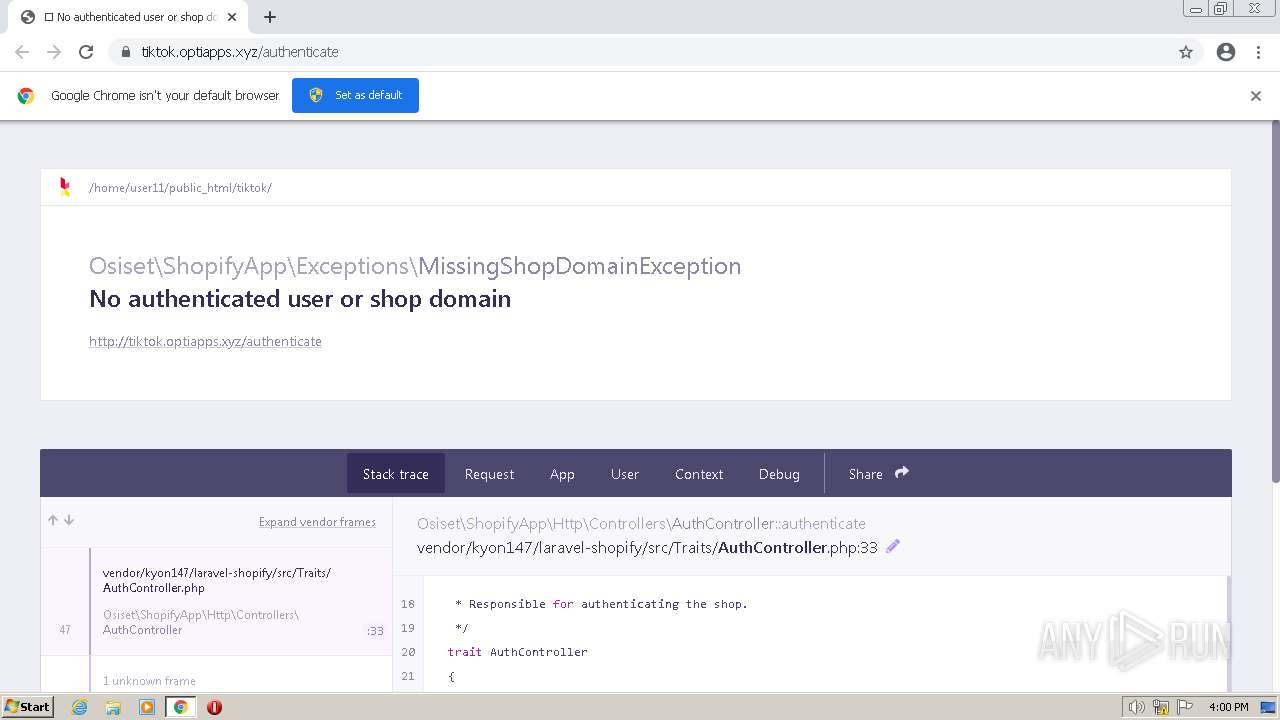The image size is (1280, 720).
Task: Click the Set as default button
Action: [355, 95]
